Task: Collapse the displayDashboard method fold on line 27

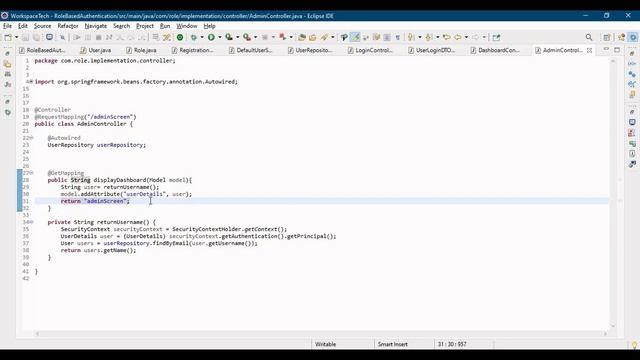Action: [x=32, y=173]
